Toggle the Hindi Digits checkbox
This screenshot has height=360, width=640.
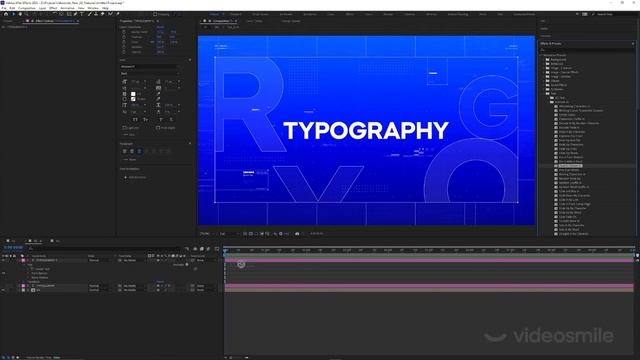(x=158, y=128)
